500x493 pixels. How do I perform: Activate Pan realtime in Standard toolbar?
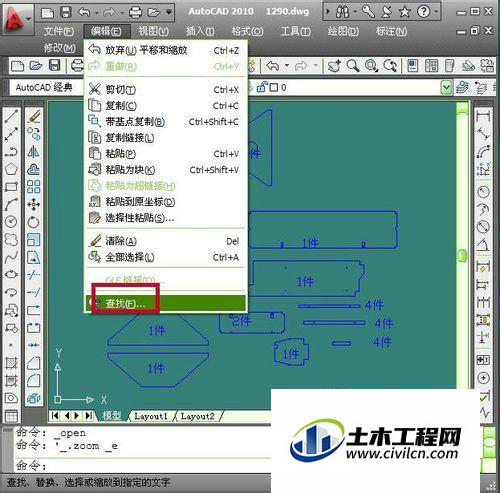pos(334,66)
